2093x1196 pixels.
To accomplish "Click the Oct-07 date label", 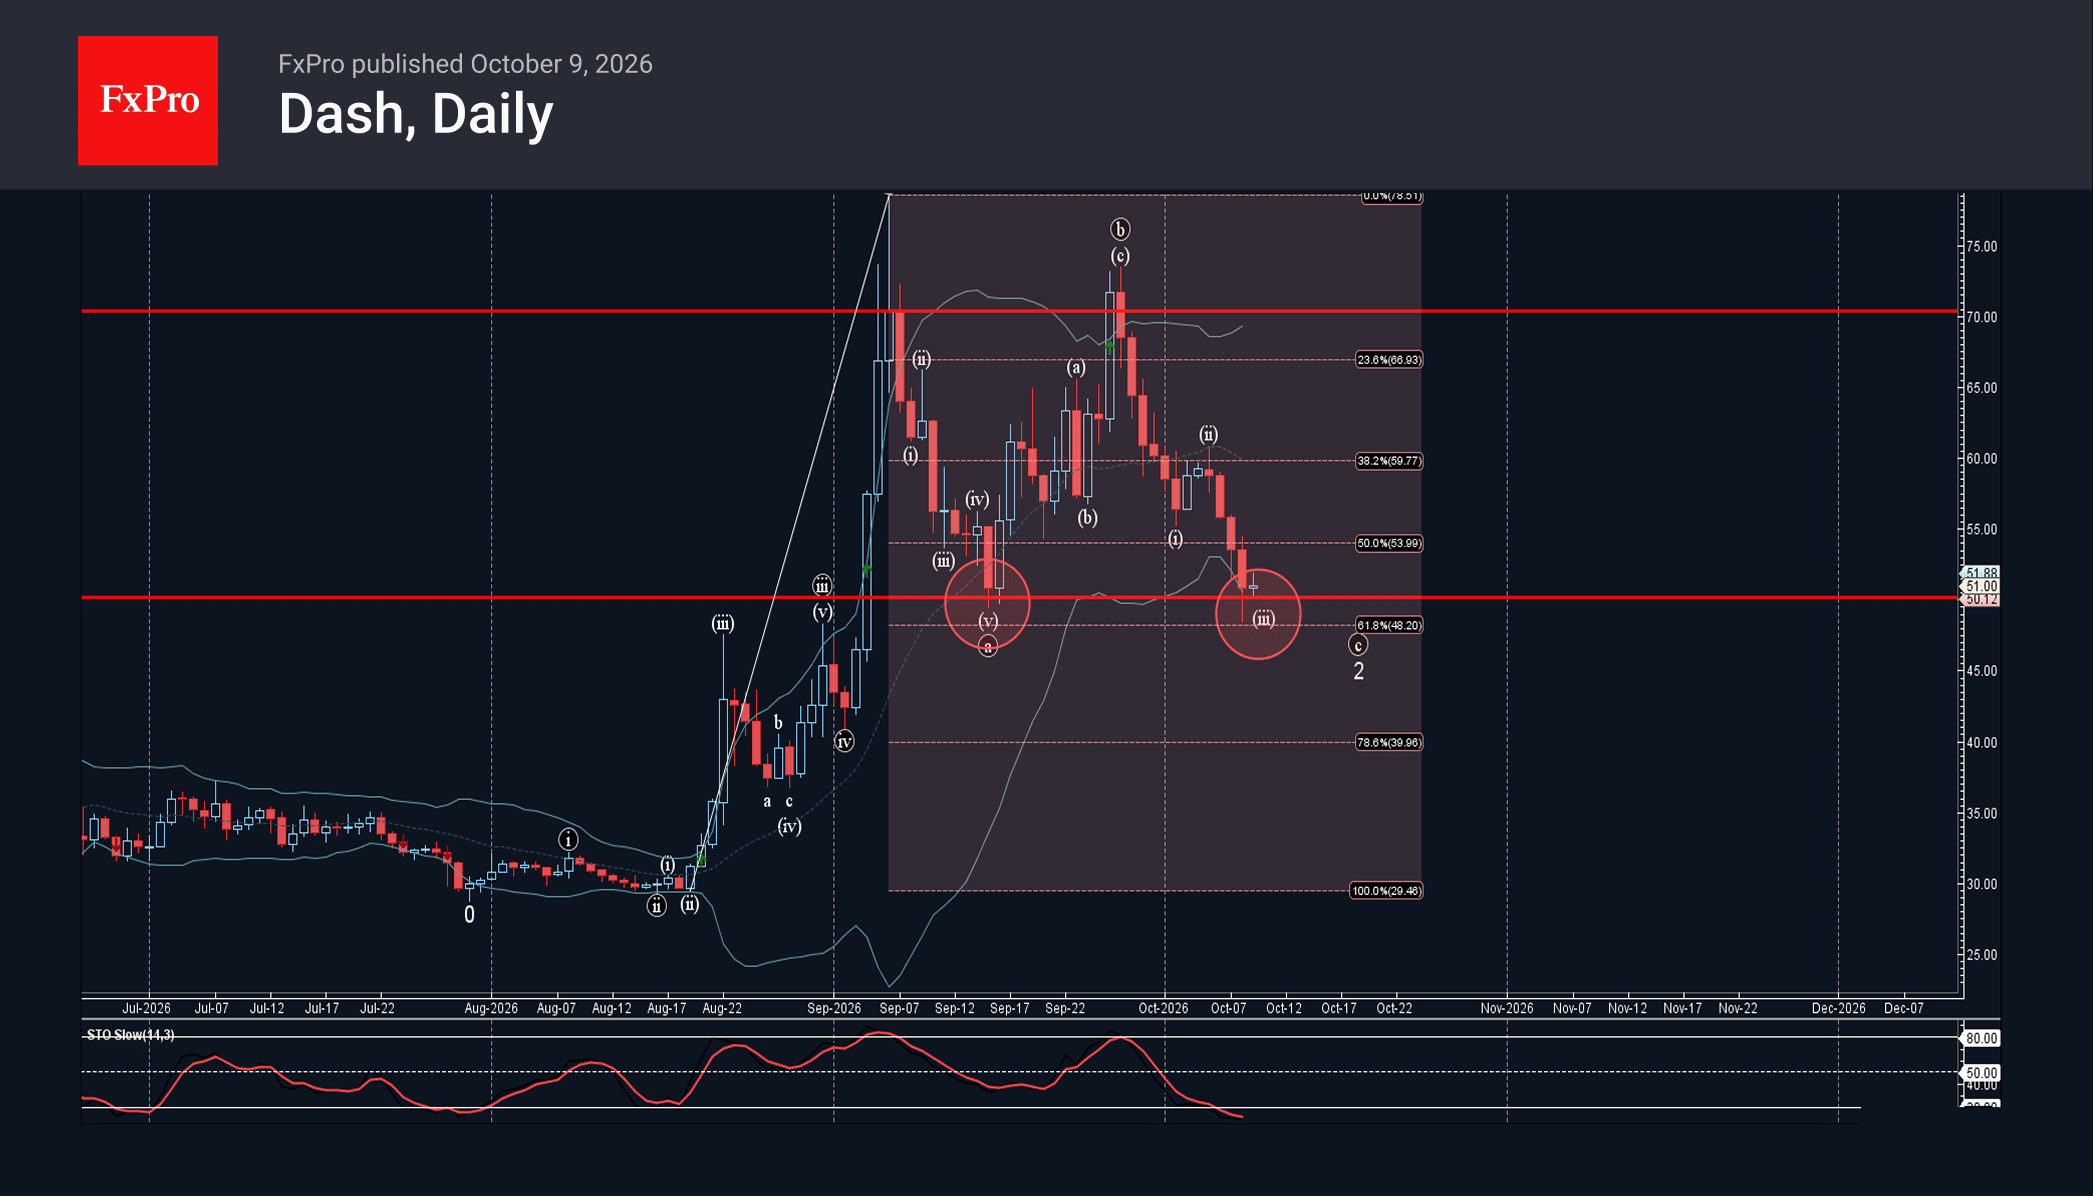I will pos(1228,1009).
